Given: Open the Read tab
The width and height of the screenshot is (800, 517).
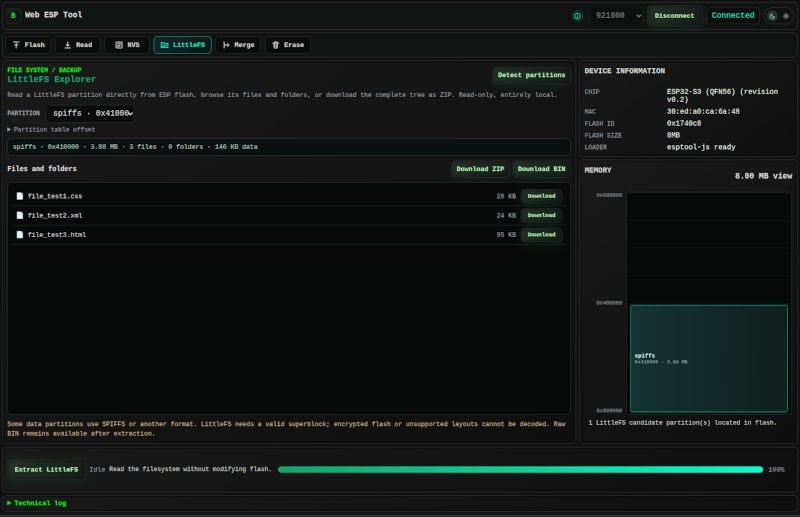Looking at the screenshot, I should tap(78, 45).
